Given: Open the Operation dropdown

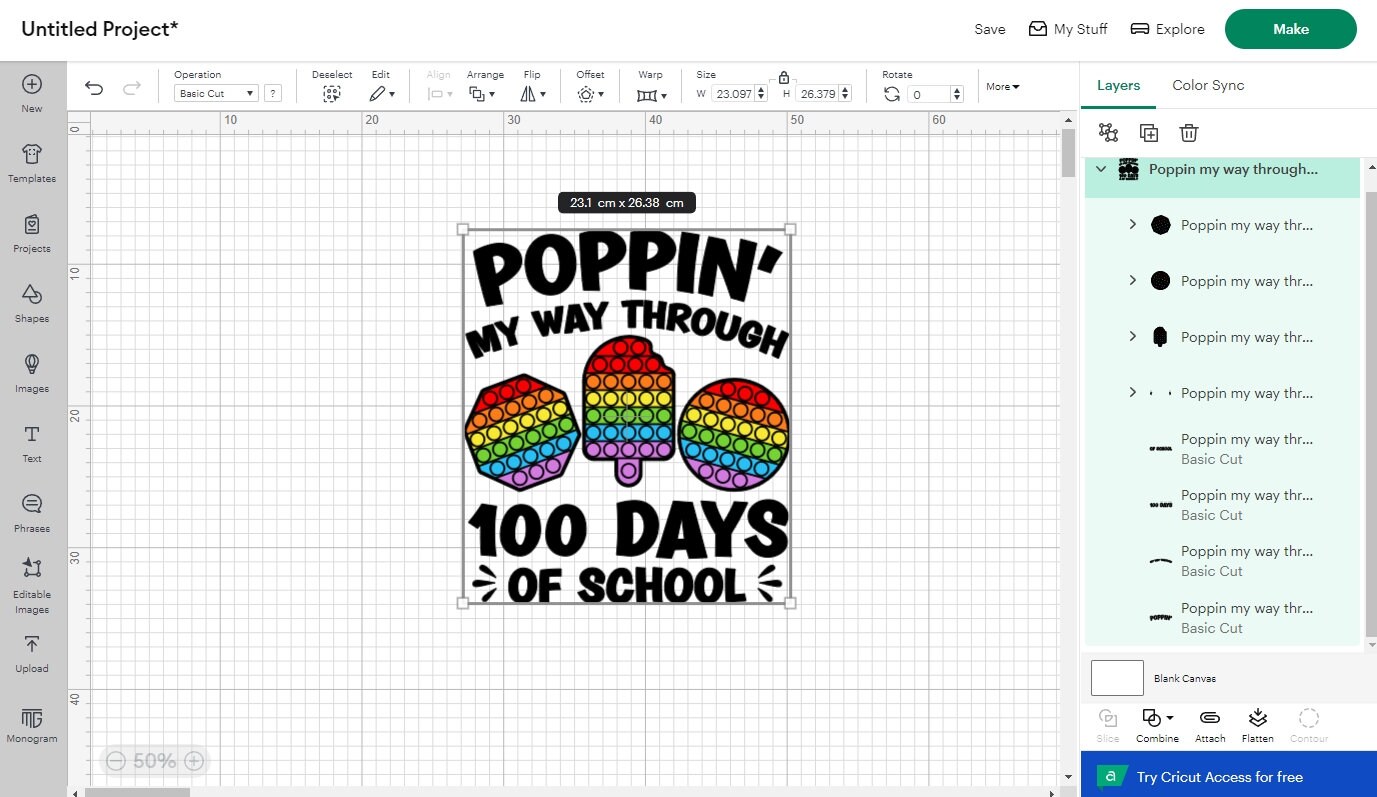Looking at the screenshot, I should [x=215, y=92].
